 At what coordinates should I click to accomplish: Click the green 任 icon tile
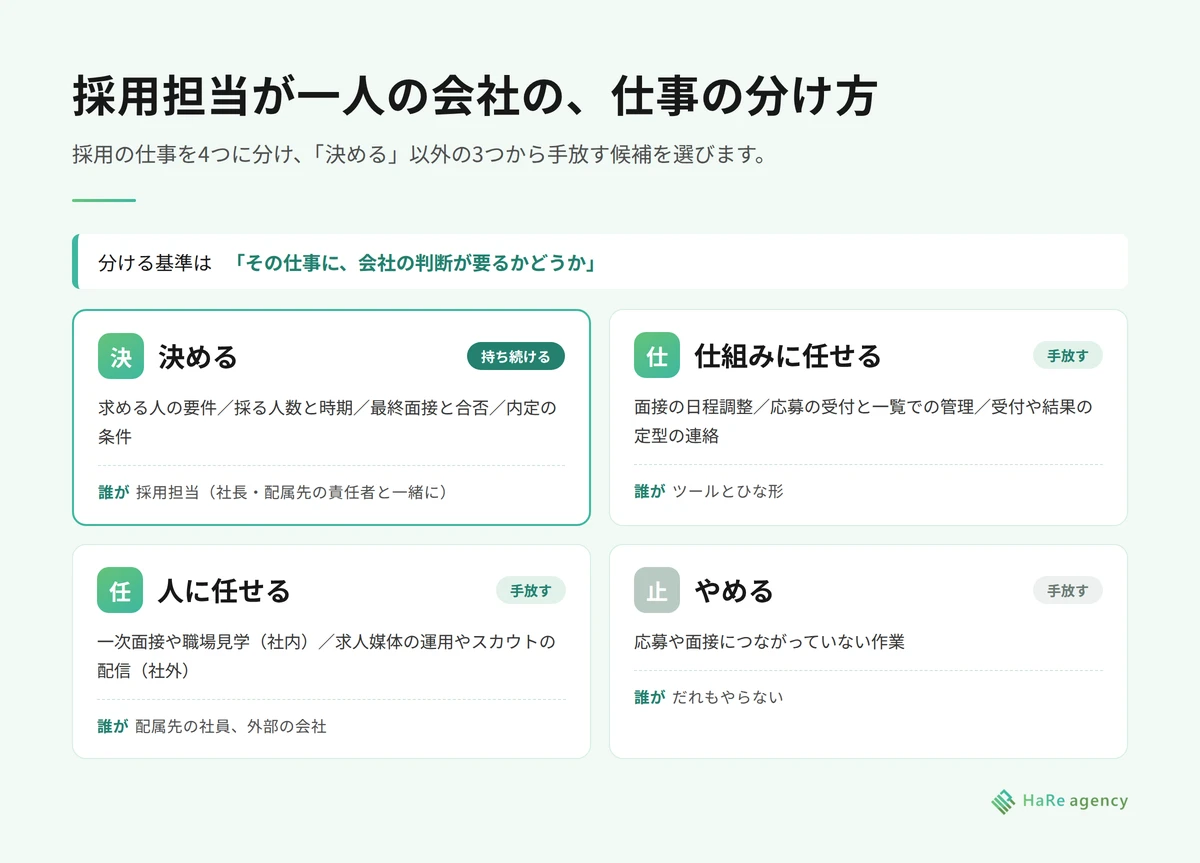(x=120, y=590)
